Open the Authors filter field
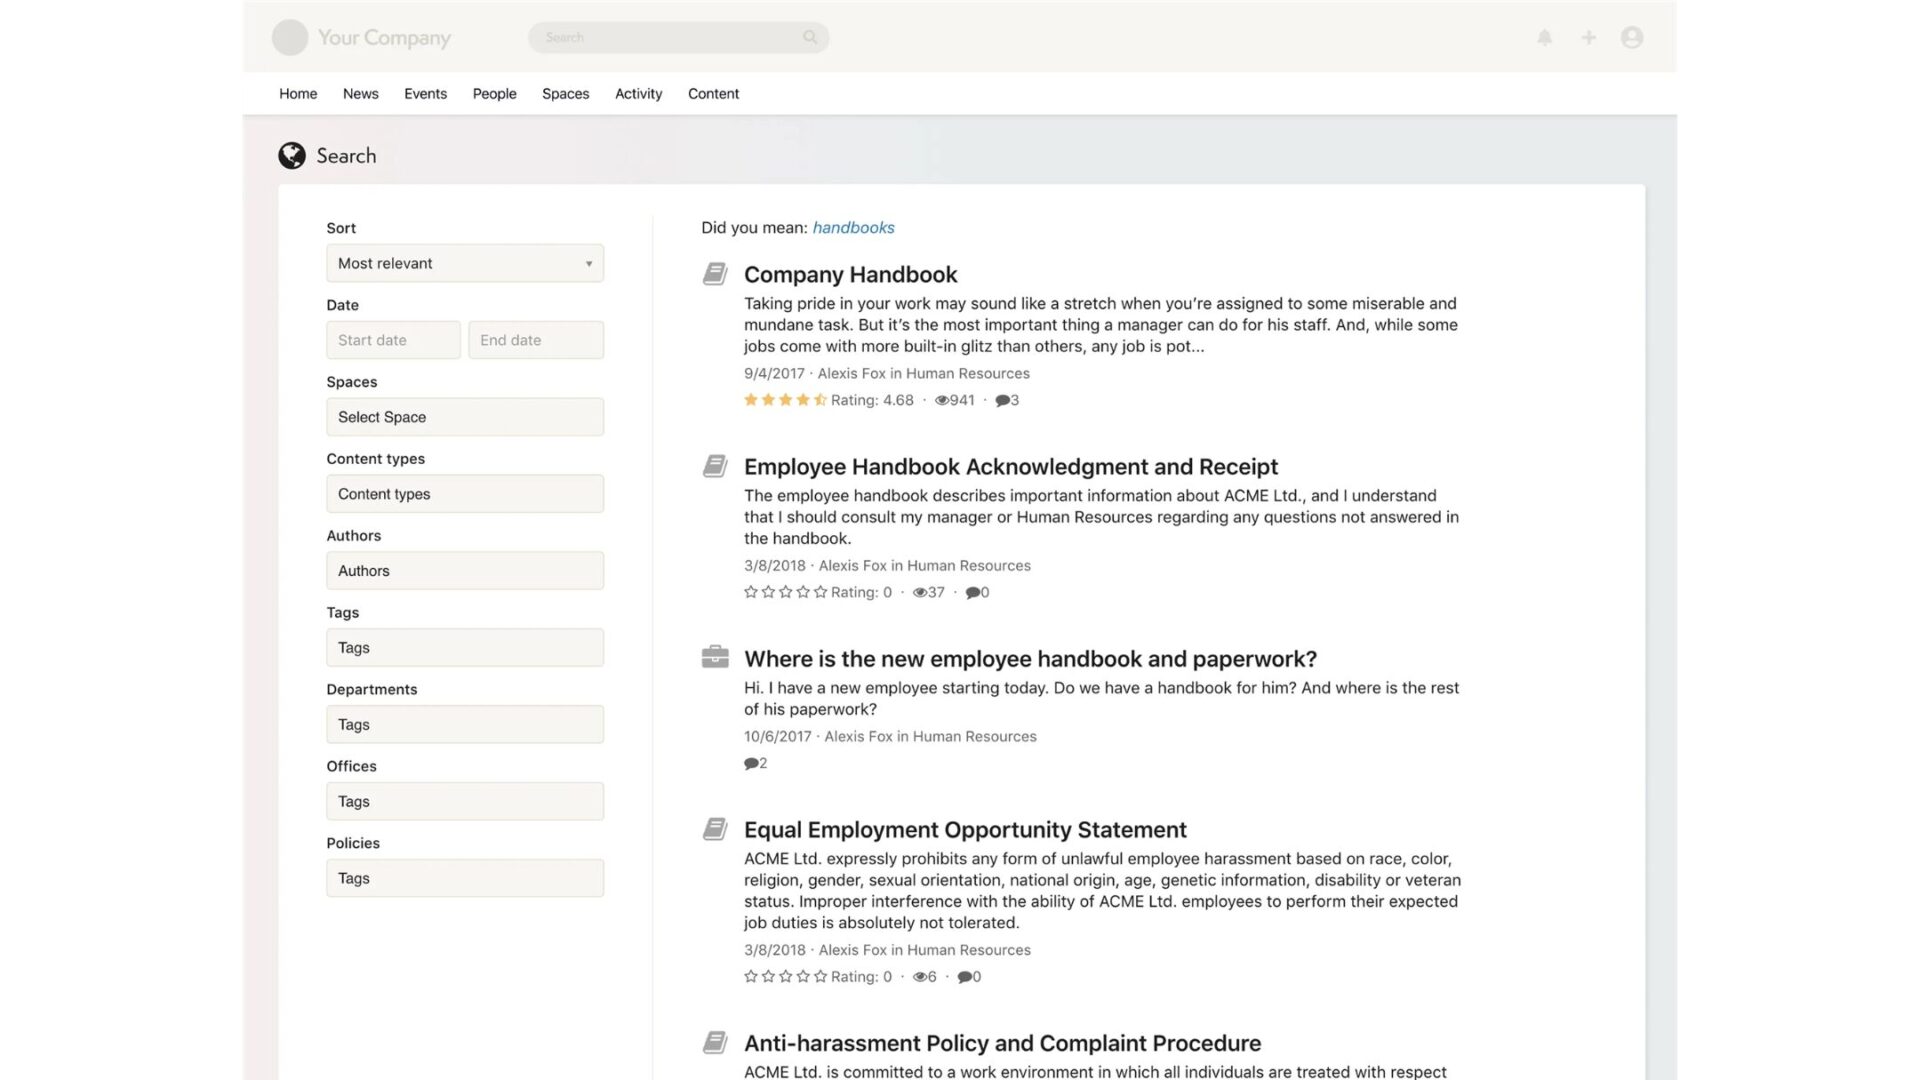1920x1080 pixels. [x=465, y=571]
